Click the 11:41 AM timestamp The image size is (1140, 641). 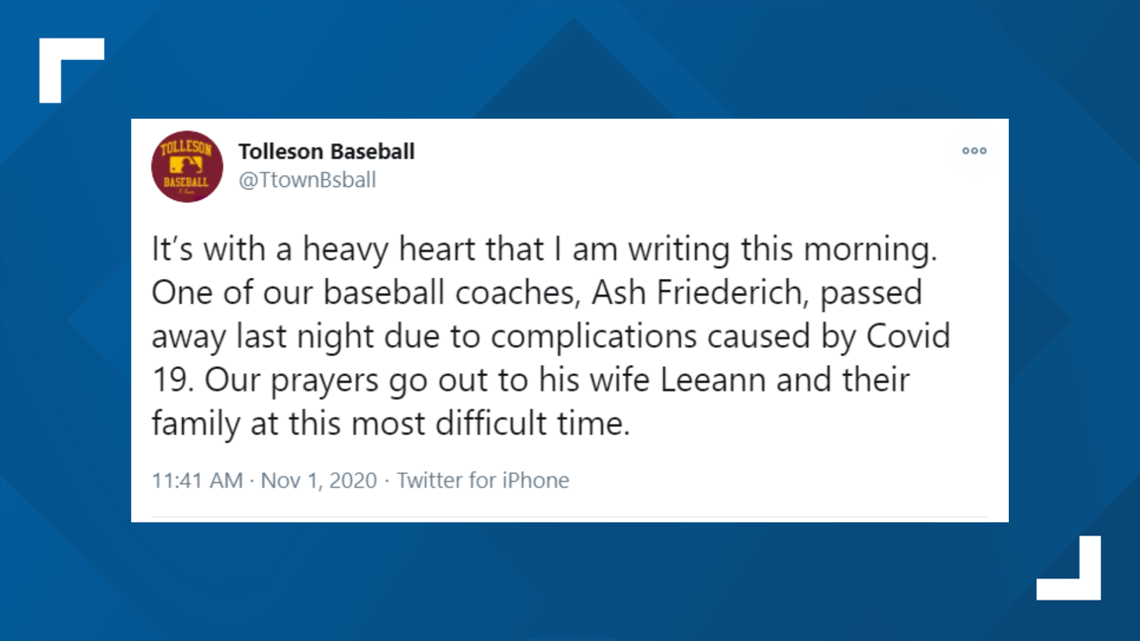(197, 480)
